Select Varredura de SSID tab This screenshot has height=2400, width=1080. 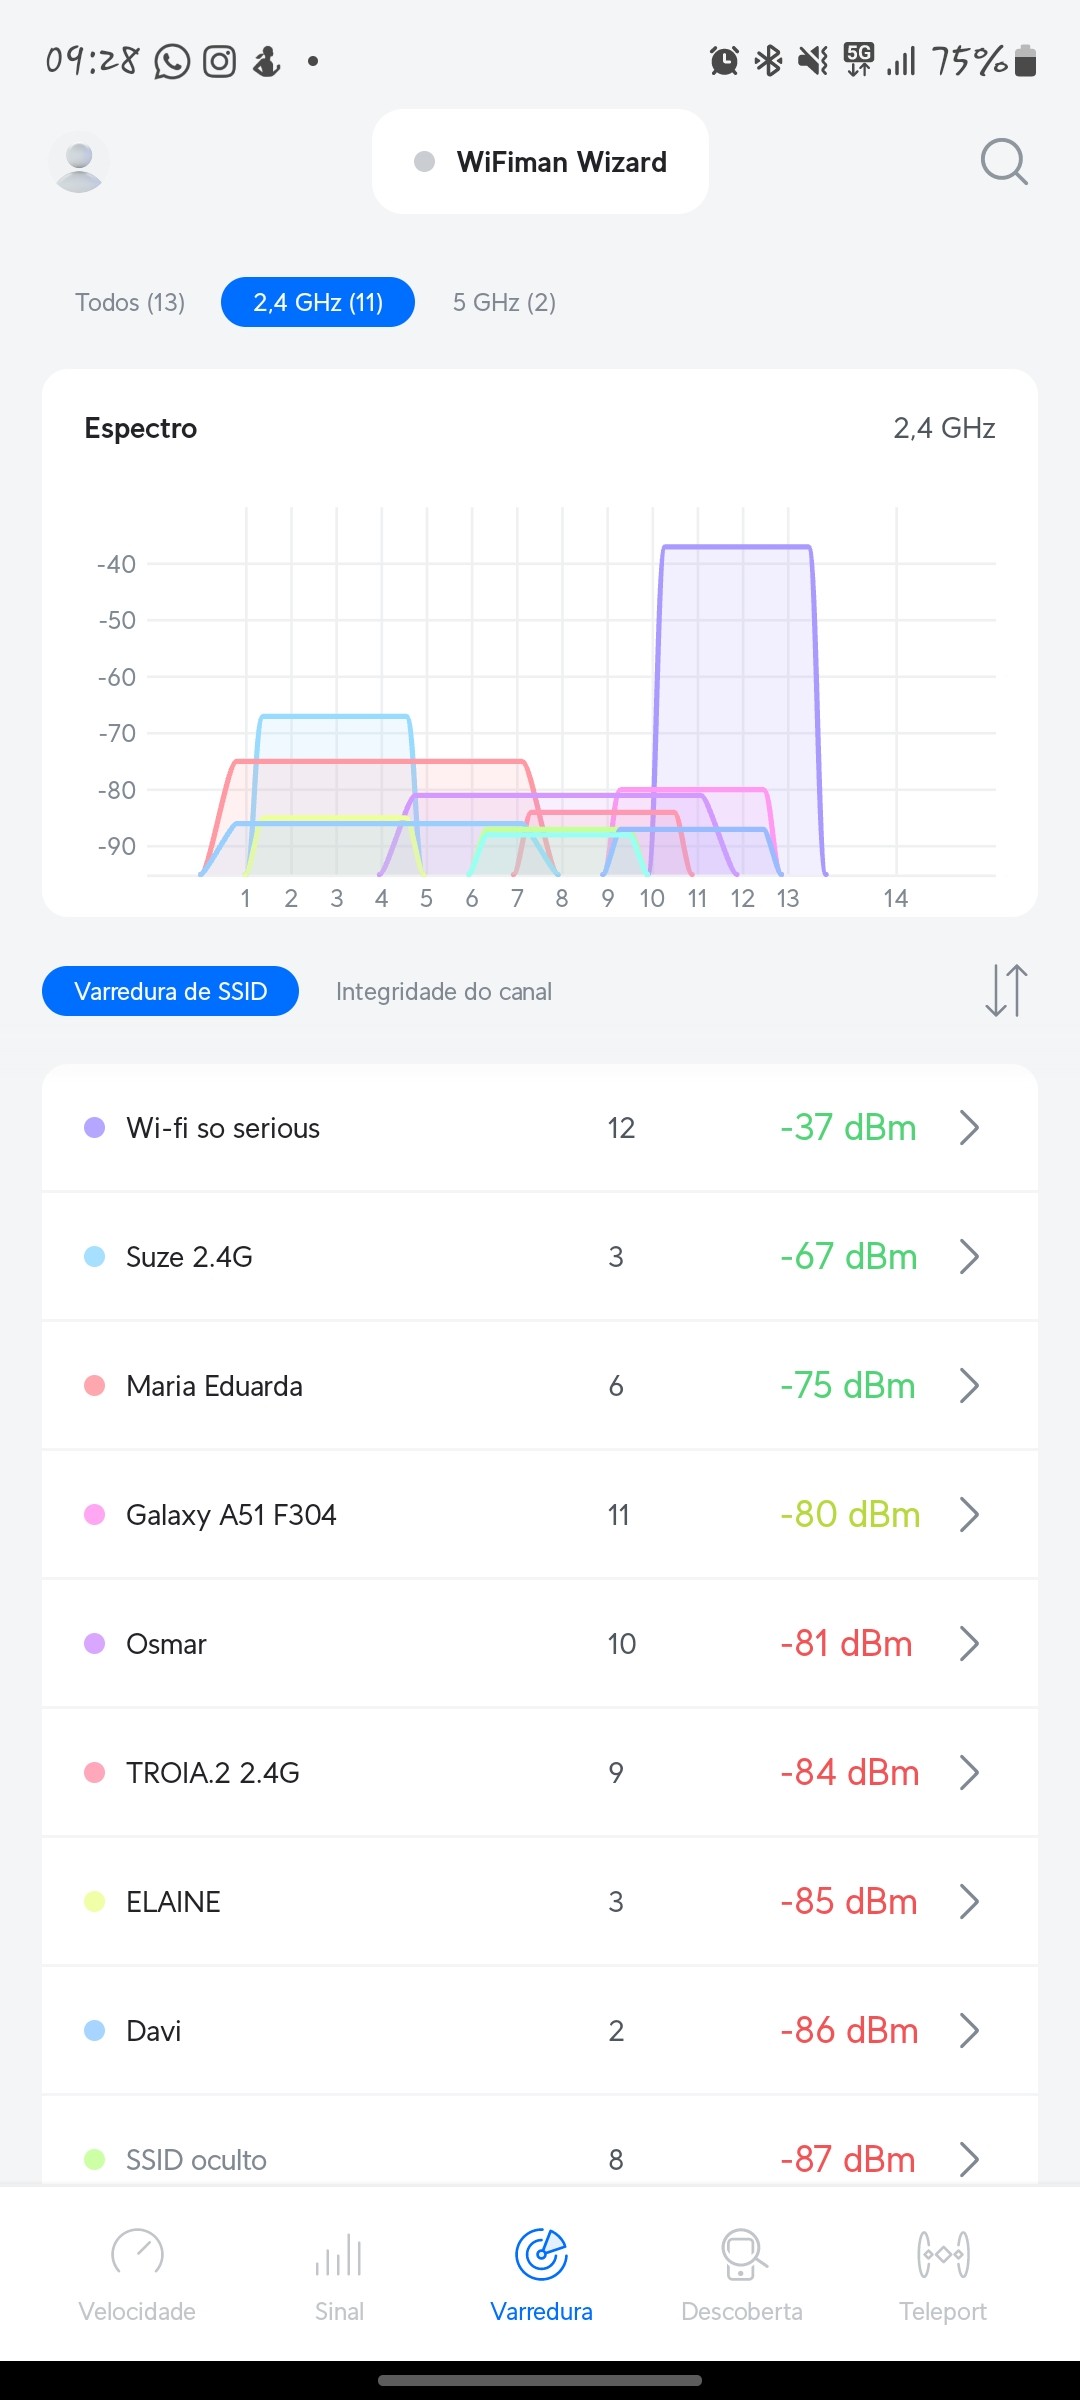[x=171, y=991]
